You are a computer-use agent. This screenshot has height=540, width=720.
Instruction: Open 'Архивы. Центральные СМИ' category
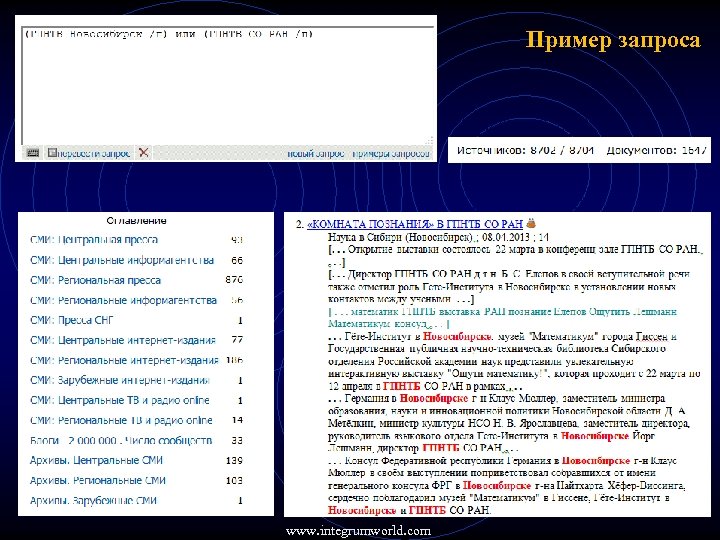(x=96, y=460)
